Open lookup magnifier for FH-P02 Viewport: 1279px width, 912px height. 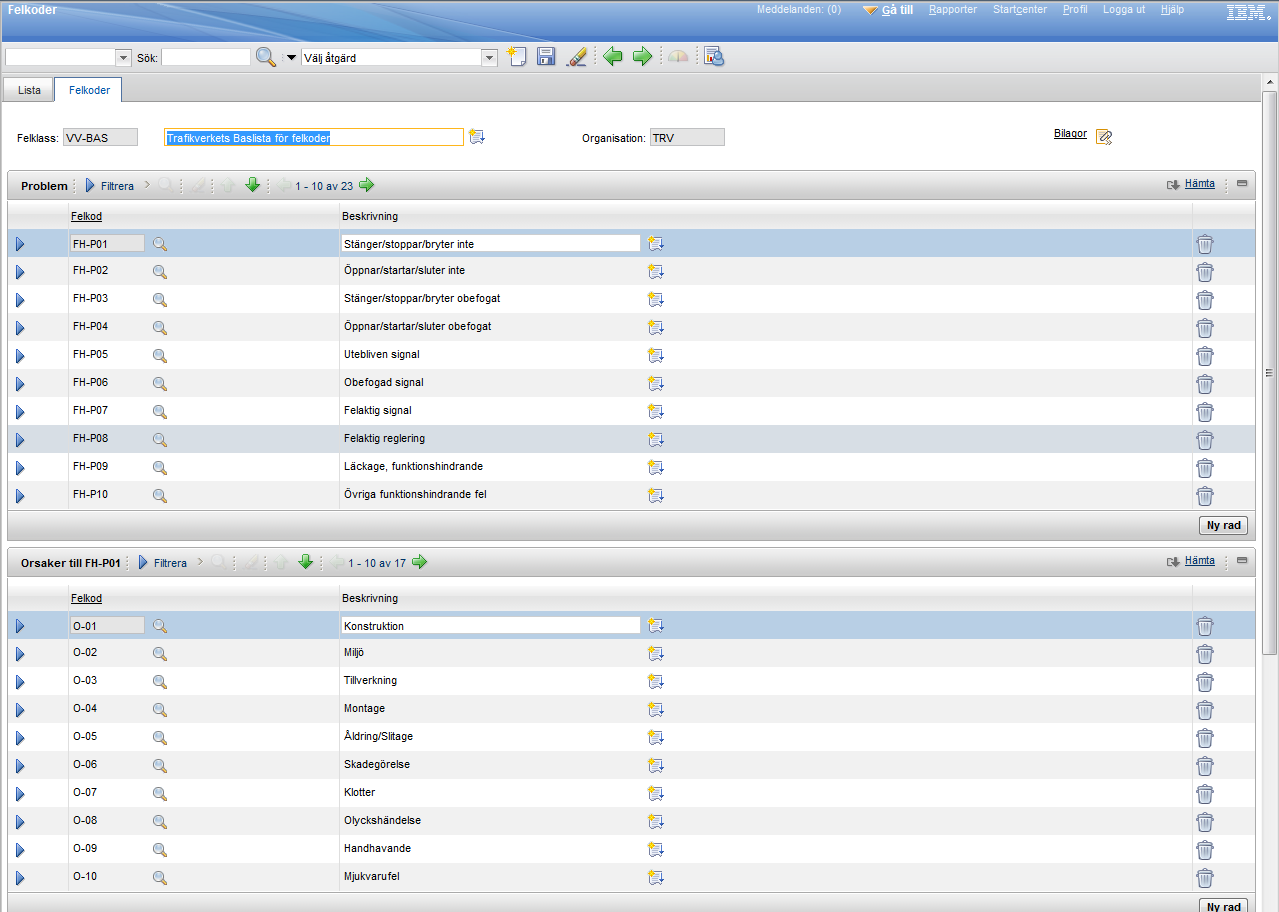click(159, 271)
